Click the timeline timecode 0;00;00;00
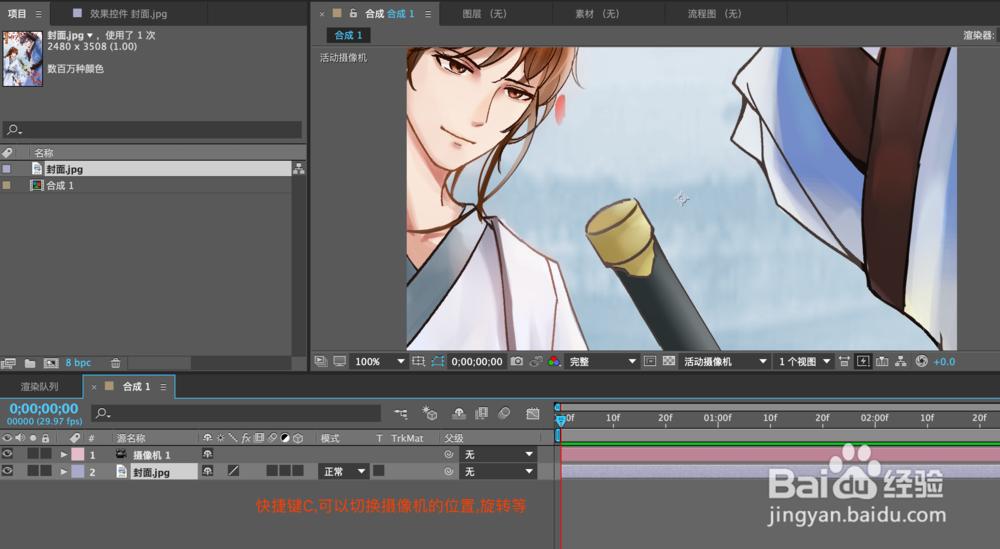 click(x=43, y=409)
